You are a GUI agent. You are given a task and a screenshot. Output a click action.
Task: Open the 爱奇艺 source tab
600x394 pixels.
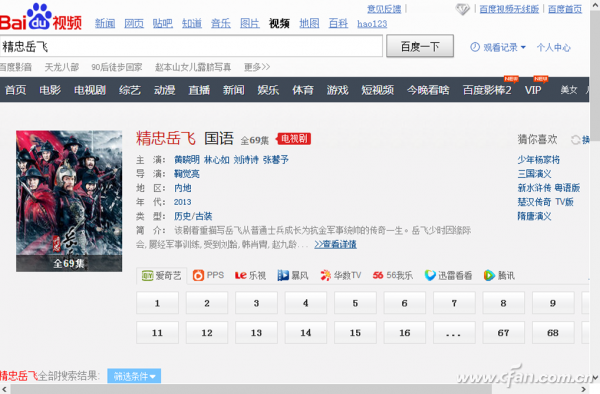point(161,275)
